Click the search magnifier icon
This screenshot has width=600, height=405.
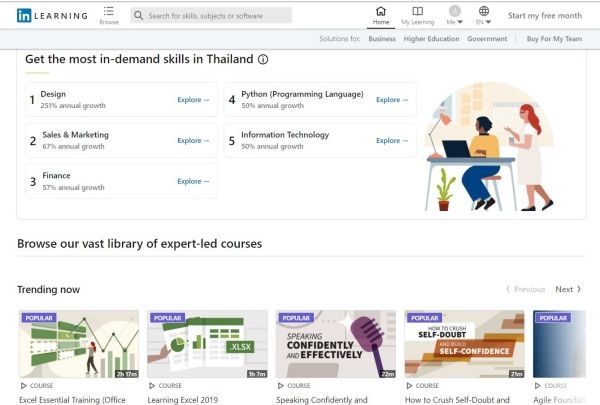[138, 16]
